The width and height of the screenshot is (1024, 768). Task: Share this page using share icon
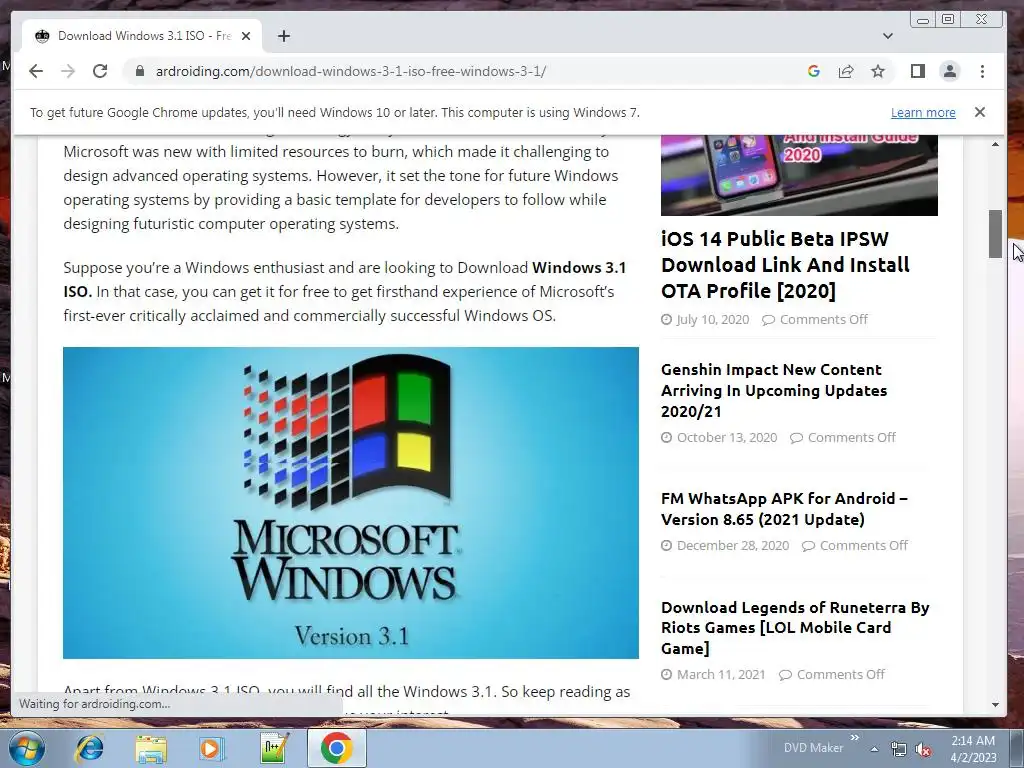click(846, 71)
